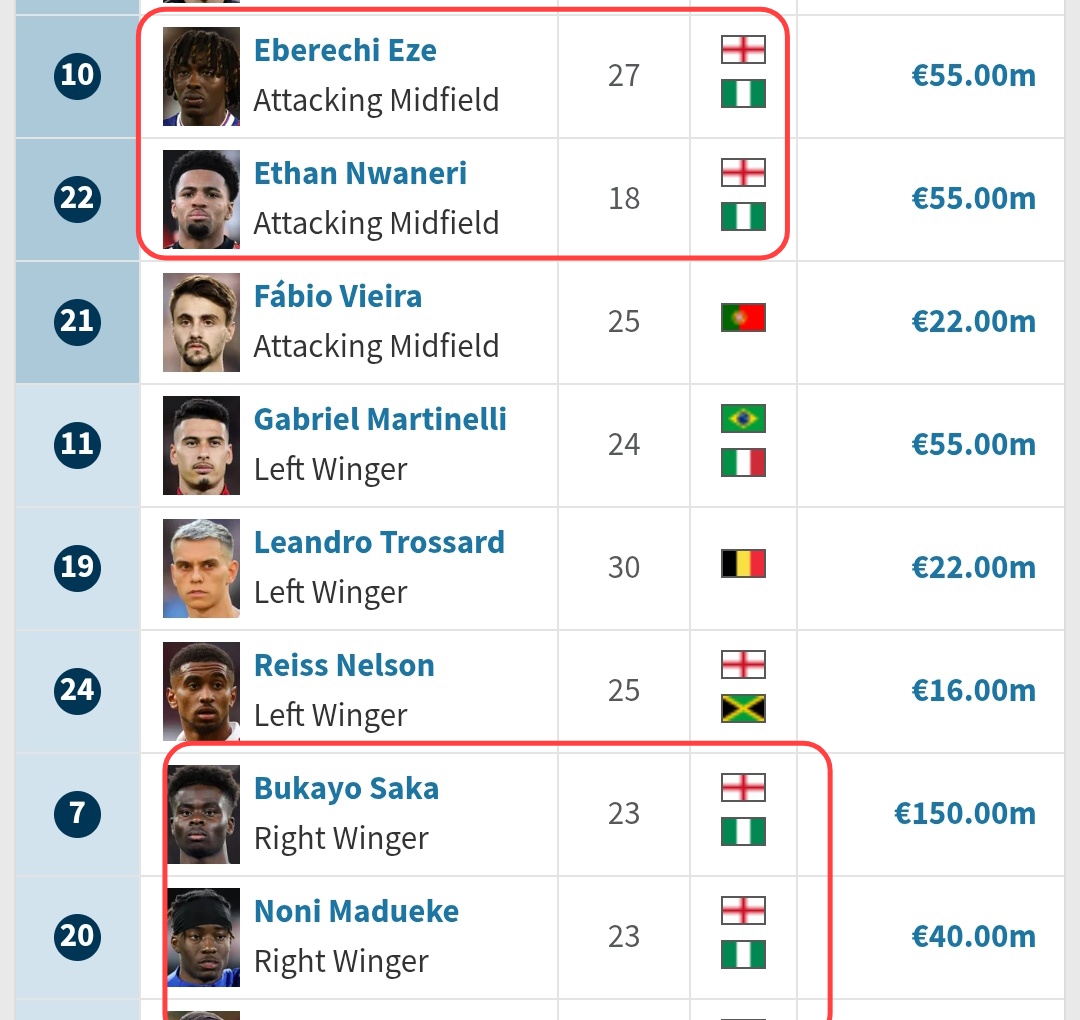The height and width of the screenshot is (1020, 1080).
Task: Click the Jamaica flag in Reiss Nelson's row
Action: click(x=743, y=709)
